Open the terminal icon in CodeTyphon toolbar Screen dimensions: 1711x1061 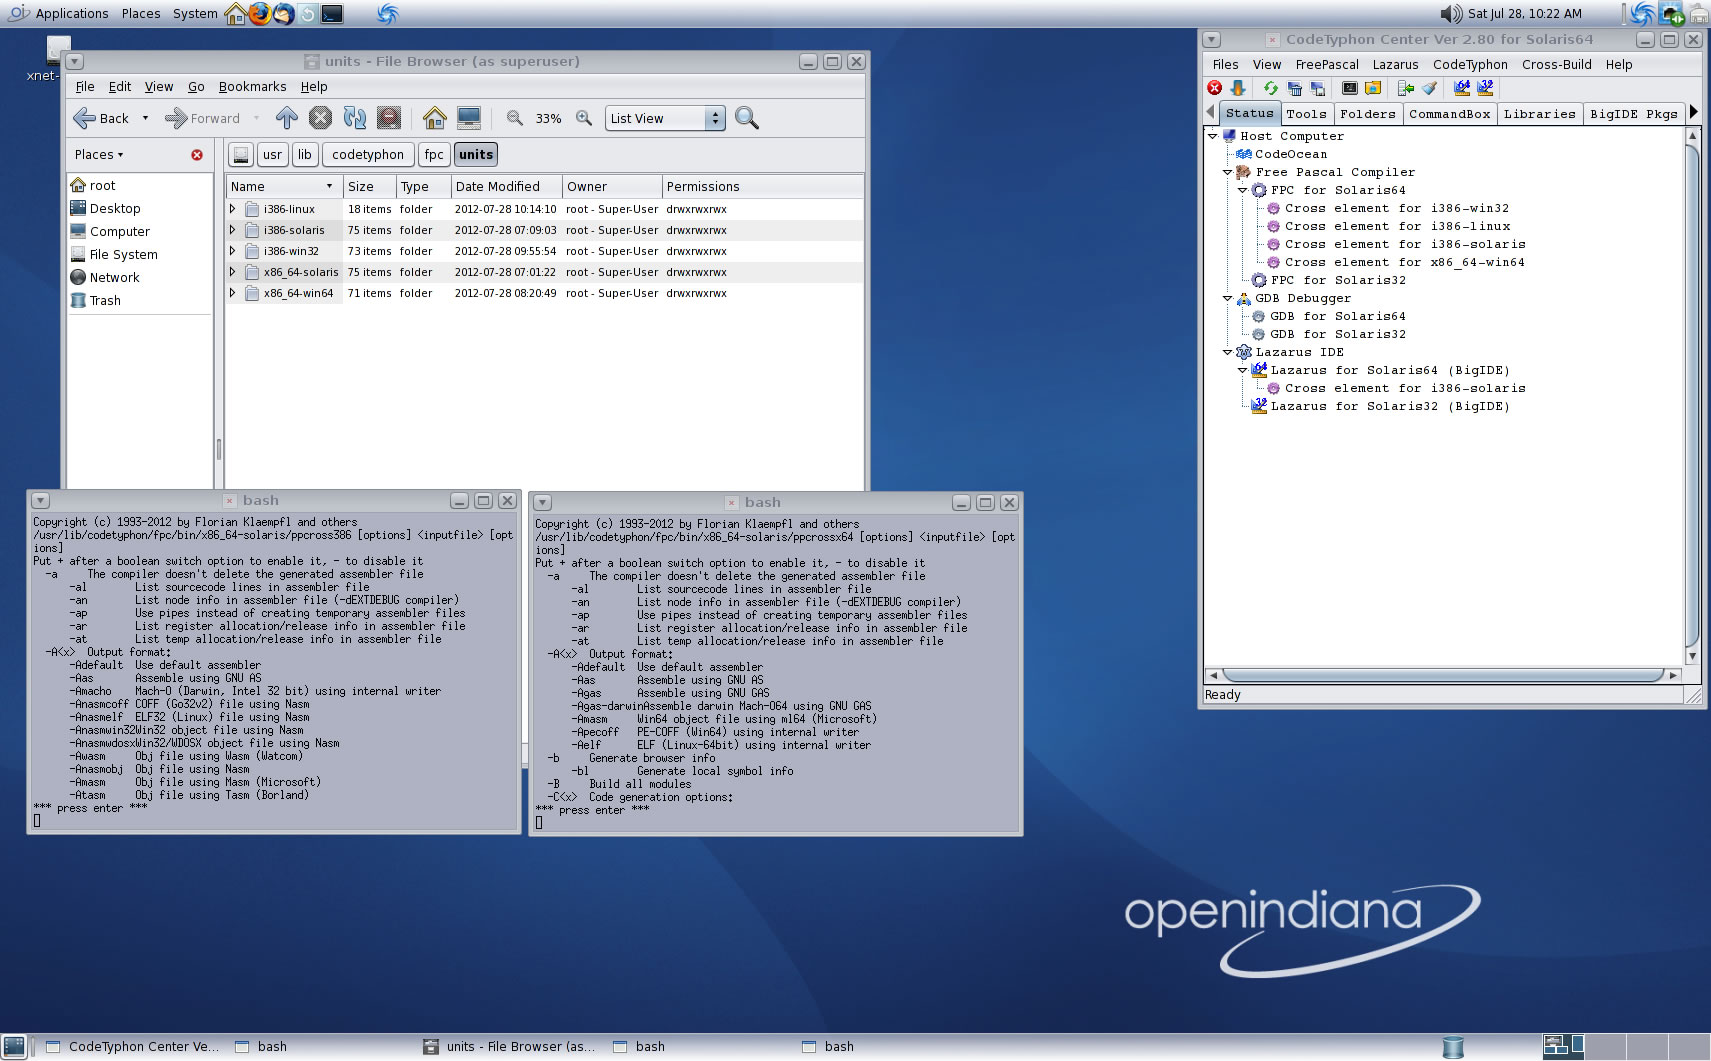point(1349,89)
